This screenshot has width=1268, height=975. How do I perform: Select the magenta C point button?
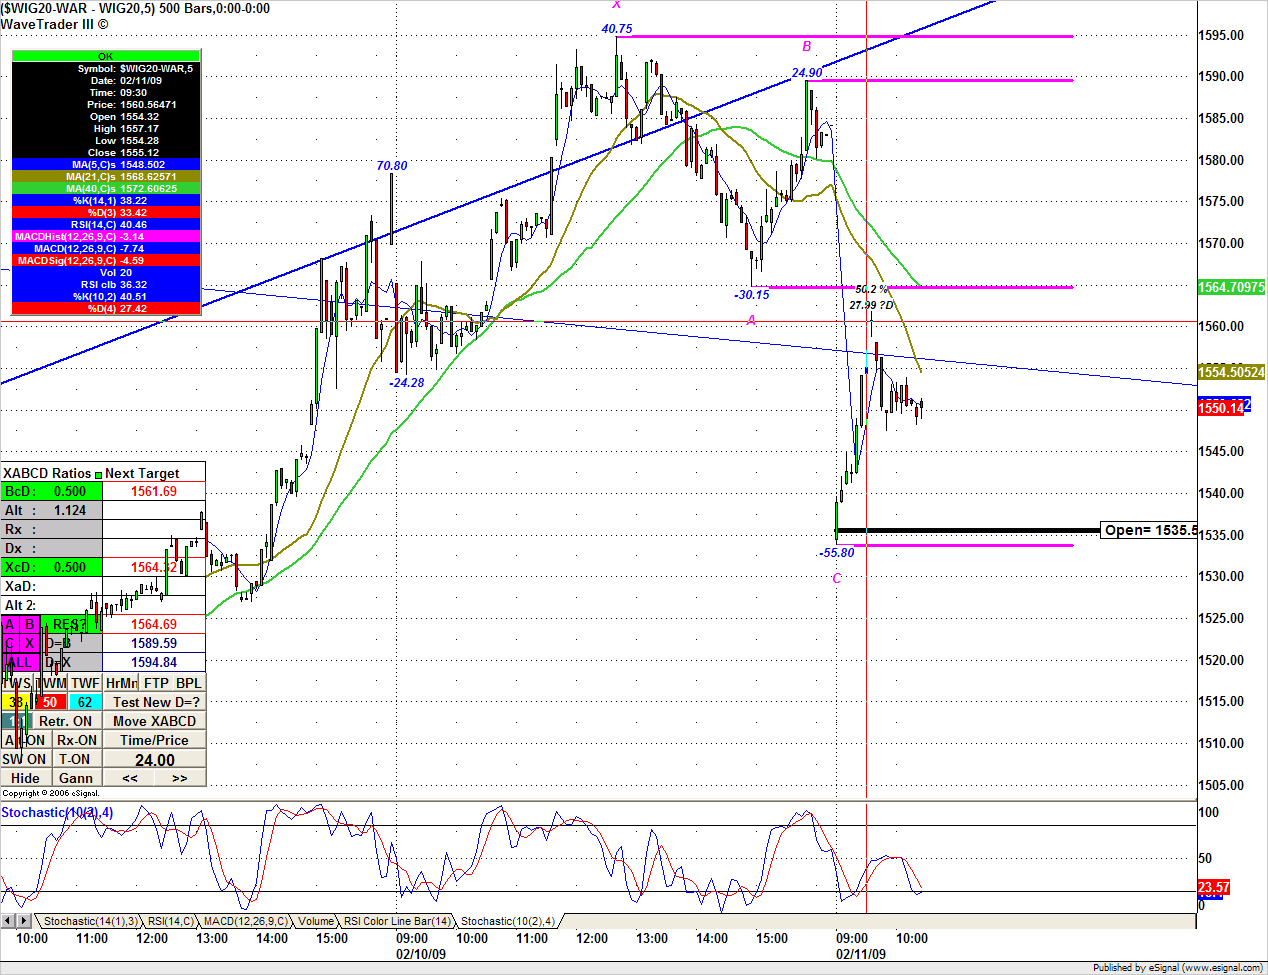click(10, 643)
